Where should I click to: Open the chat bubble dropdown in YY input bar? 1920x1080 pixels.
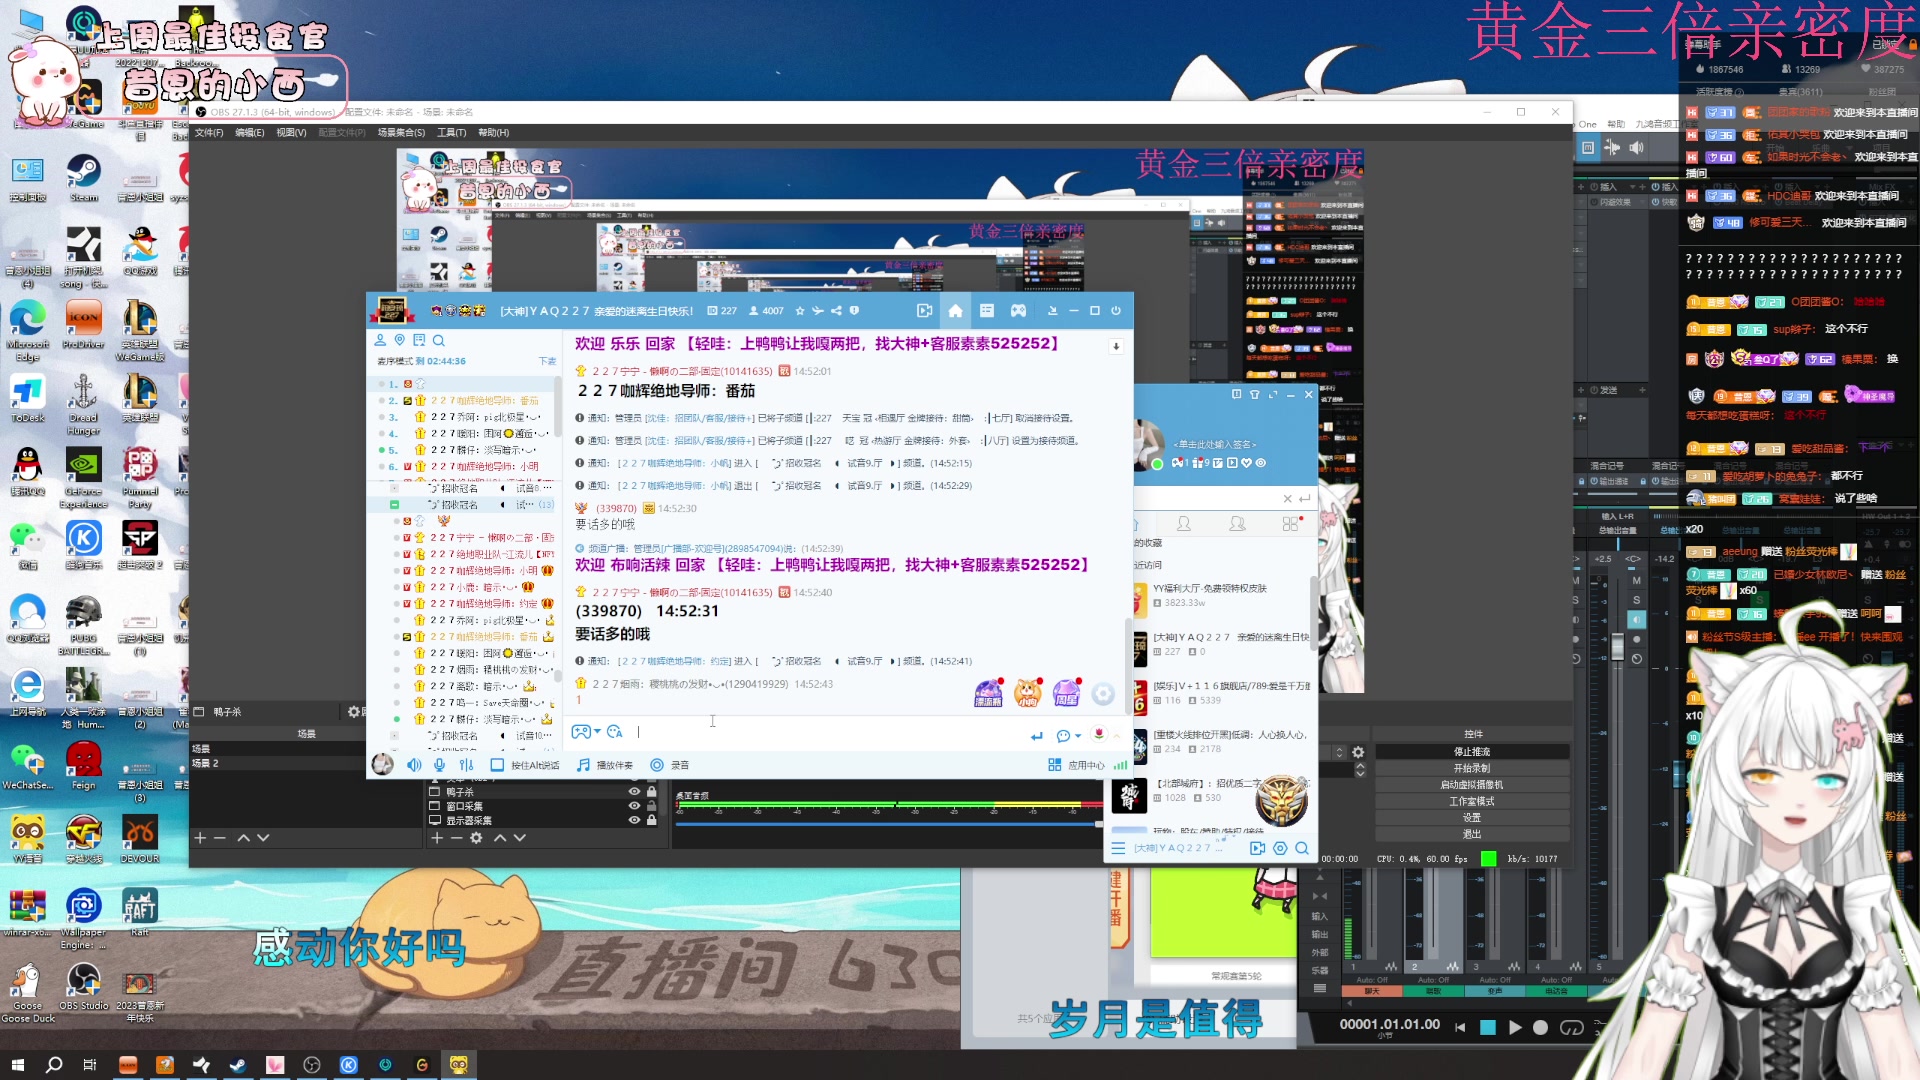(x=1078, y=736)
